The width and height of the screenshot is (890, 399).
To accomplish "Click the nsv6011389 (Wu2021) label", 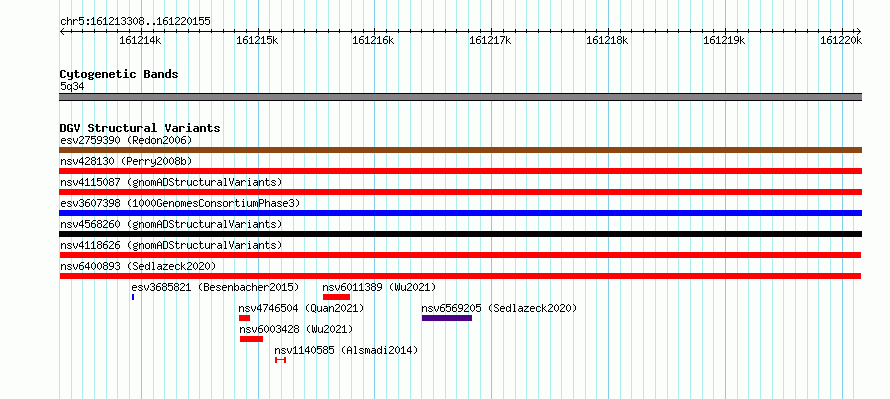I will [x=379, y=287].
